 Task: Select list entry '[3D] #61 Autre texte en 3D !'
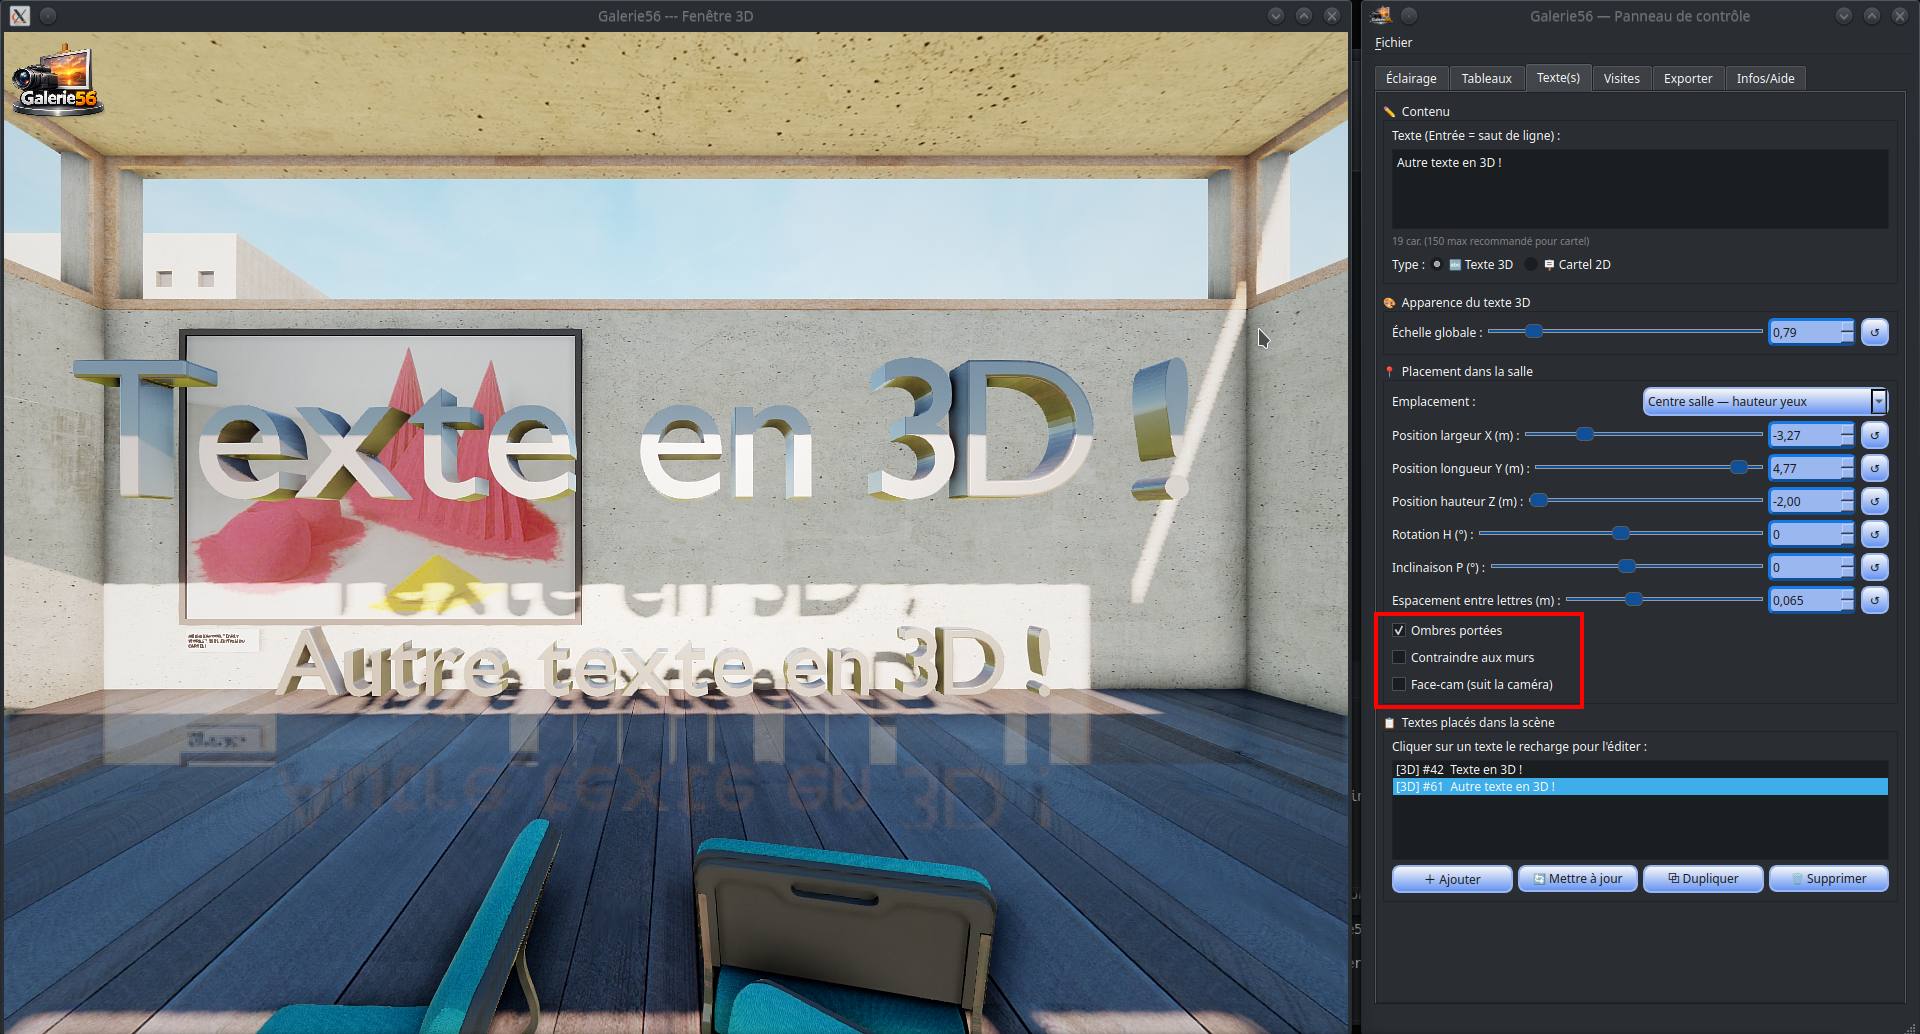pos(1640,787)
